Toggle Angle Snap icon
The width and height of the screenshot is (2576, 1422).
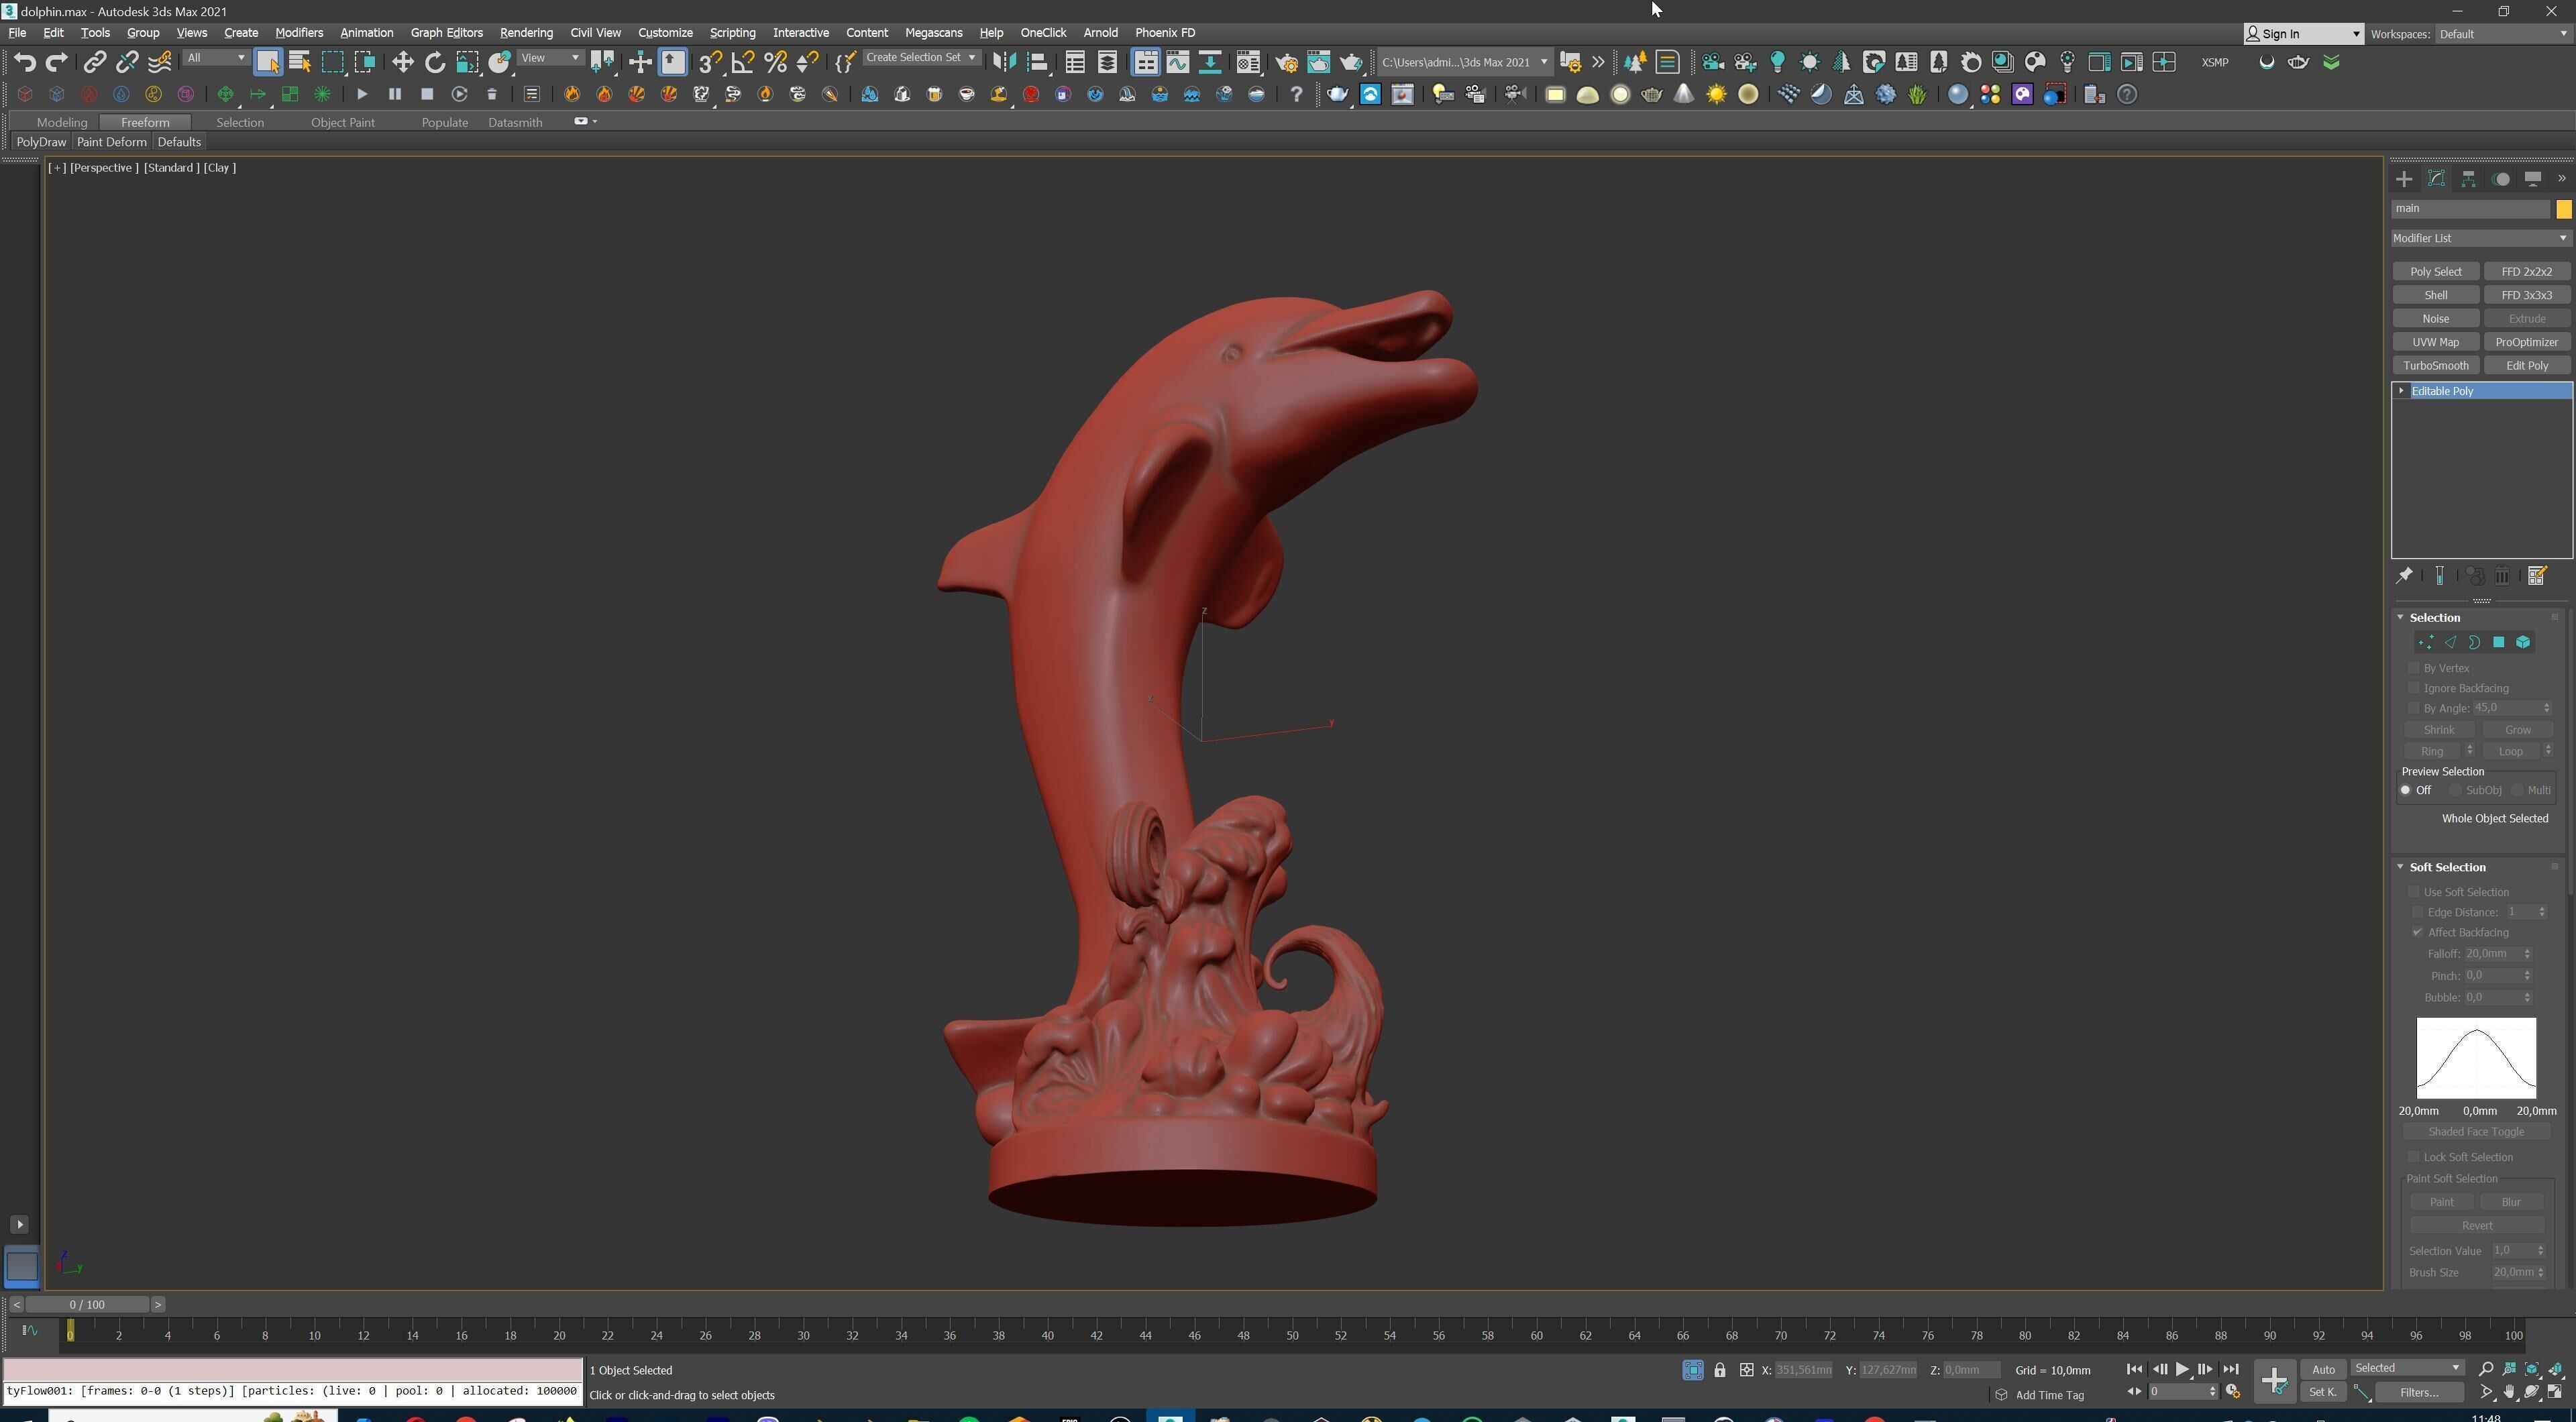[x=743, y=62]
